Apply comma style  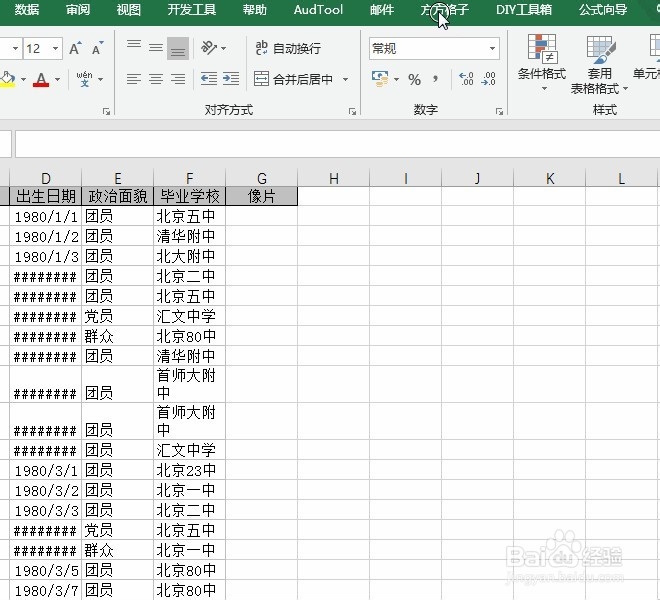point(436,79)
